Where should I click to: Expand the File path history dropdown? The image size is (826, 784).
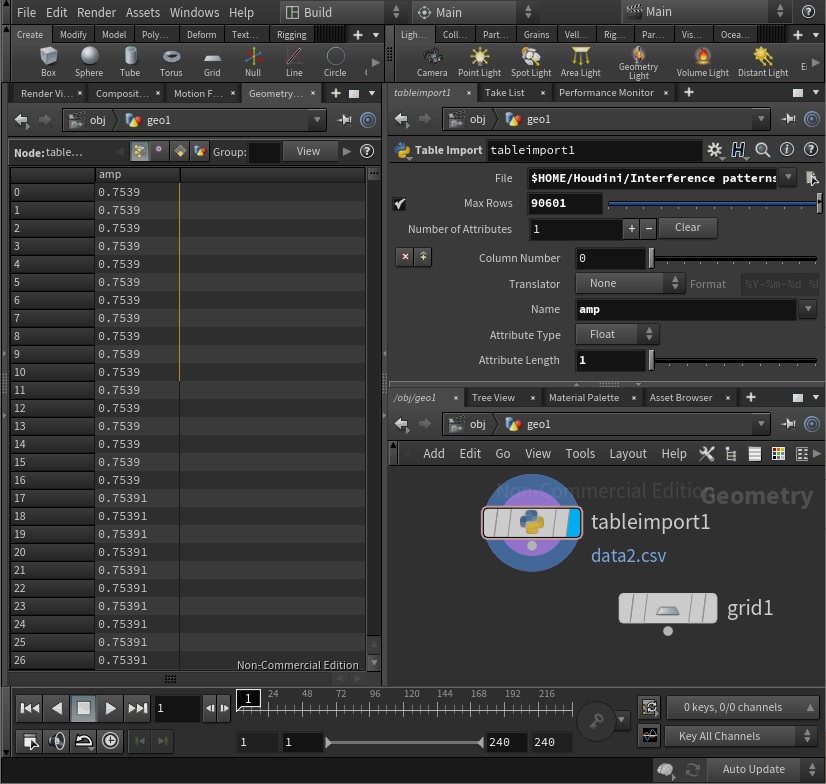[788, 177]
